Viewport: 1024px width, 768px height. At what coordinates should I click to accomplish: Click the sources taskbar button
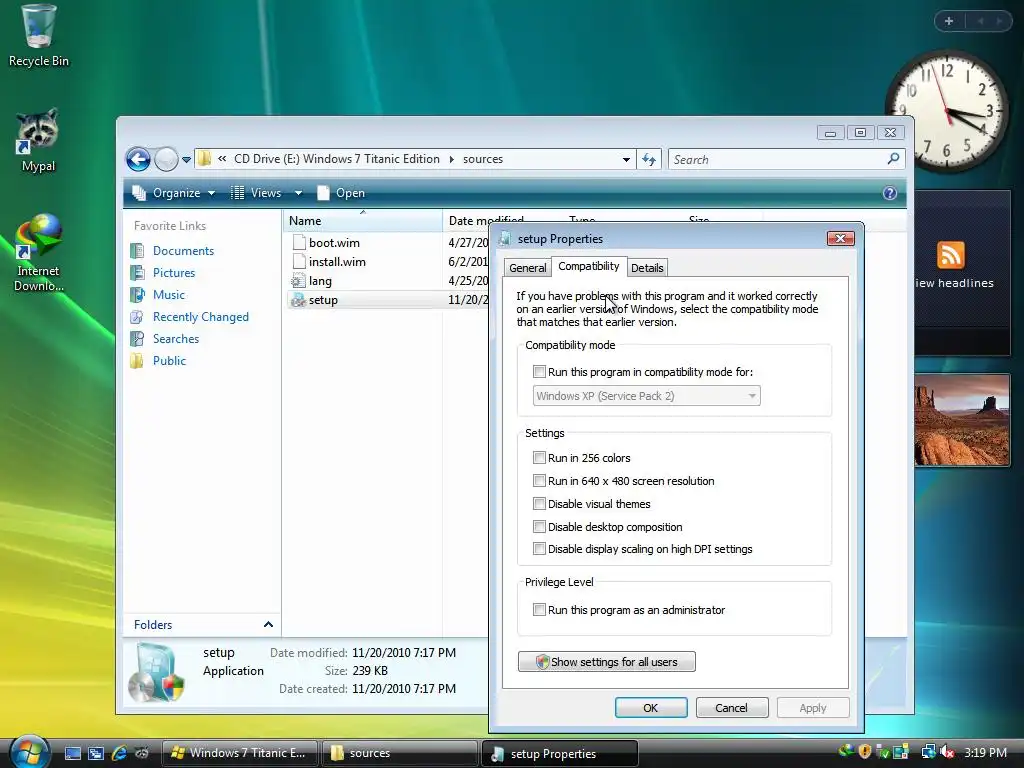[400, 753]
